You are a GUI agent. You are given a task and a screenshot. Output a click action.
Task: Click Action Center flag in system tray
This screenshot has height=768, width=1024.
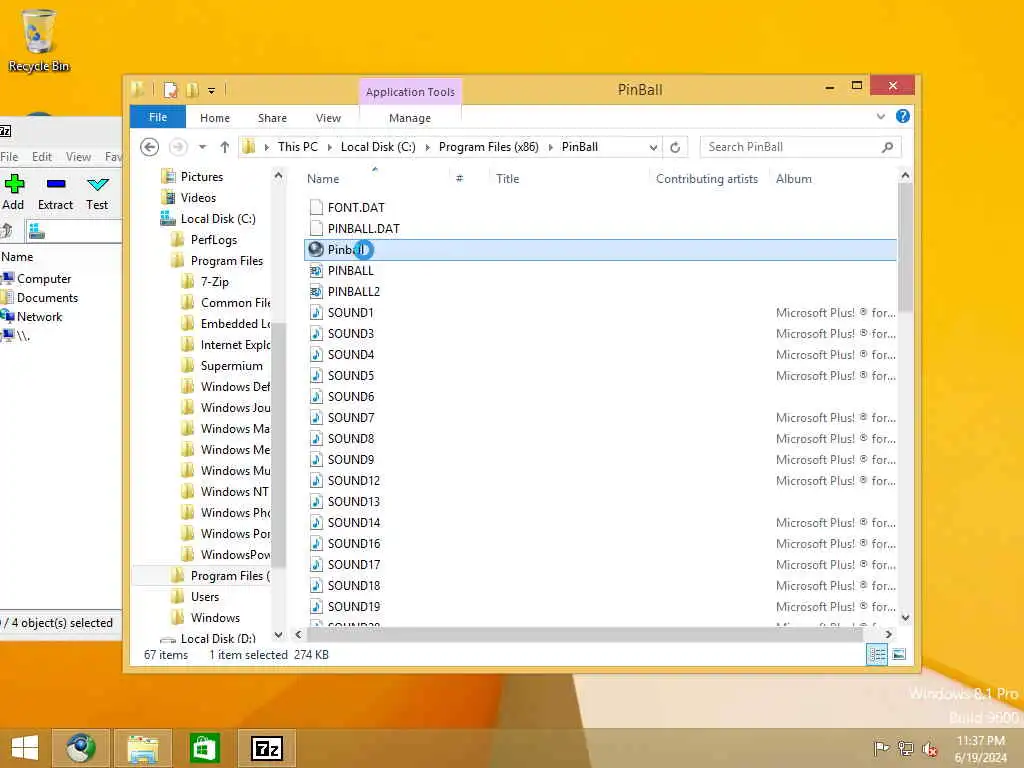(x=881, y=748)
